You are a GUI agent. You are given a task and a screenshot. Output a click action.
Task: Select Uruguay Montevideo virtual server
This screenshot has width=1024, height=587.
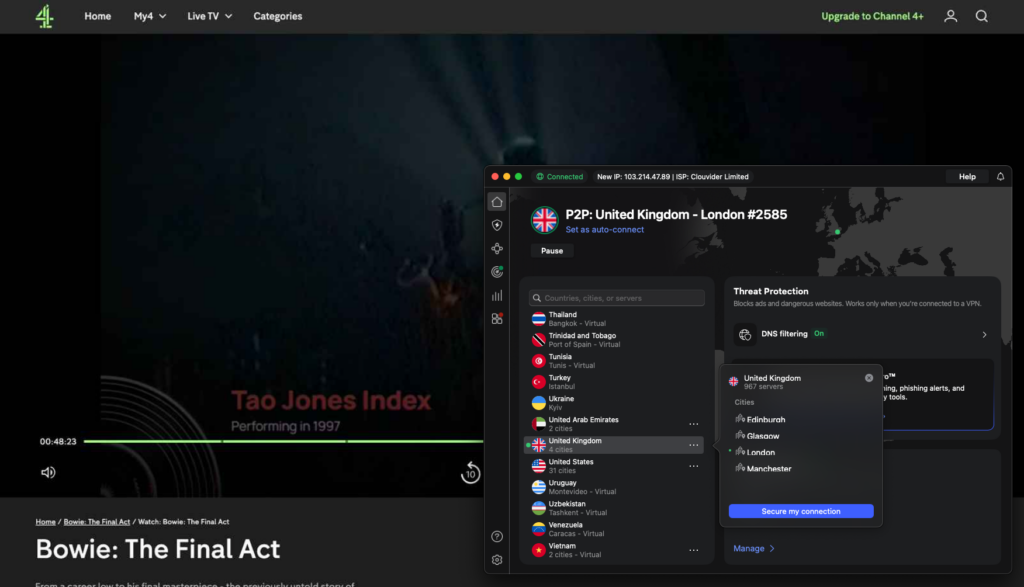(614, 487)
